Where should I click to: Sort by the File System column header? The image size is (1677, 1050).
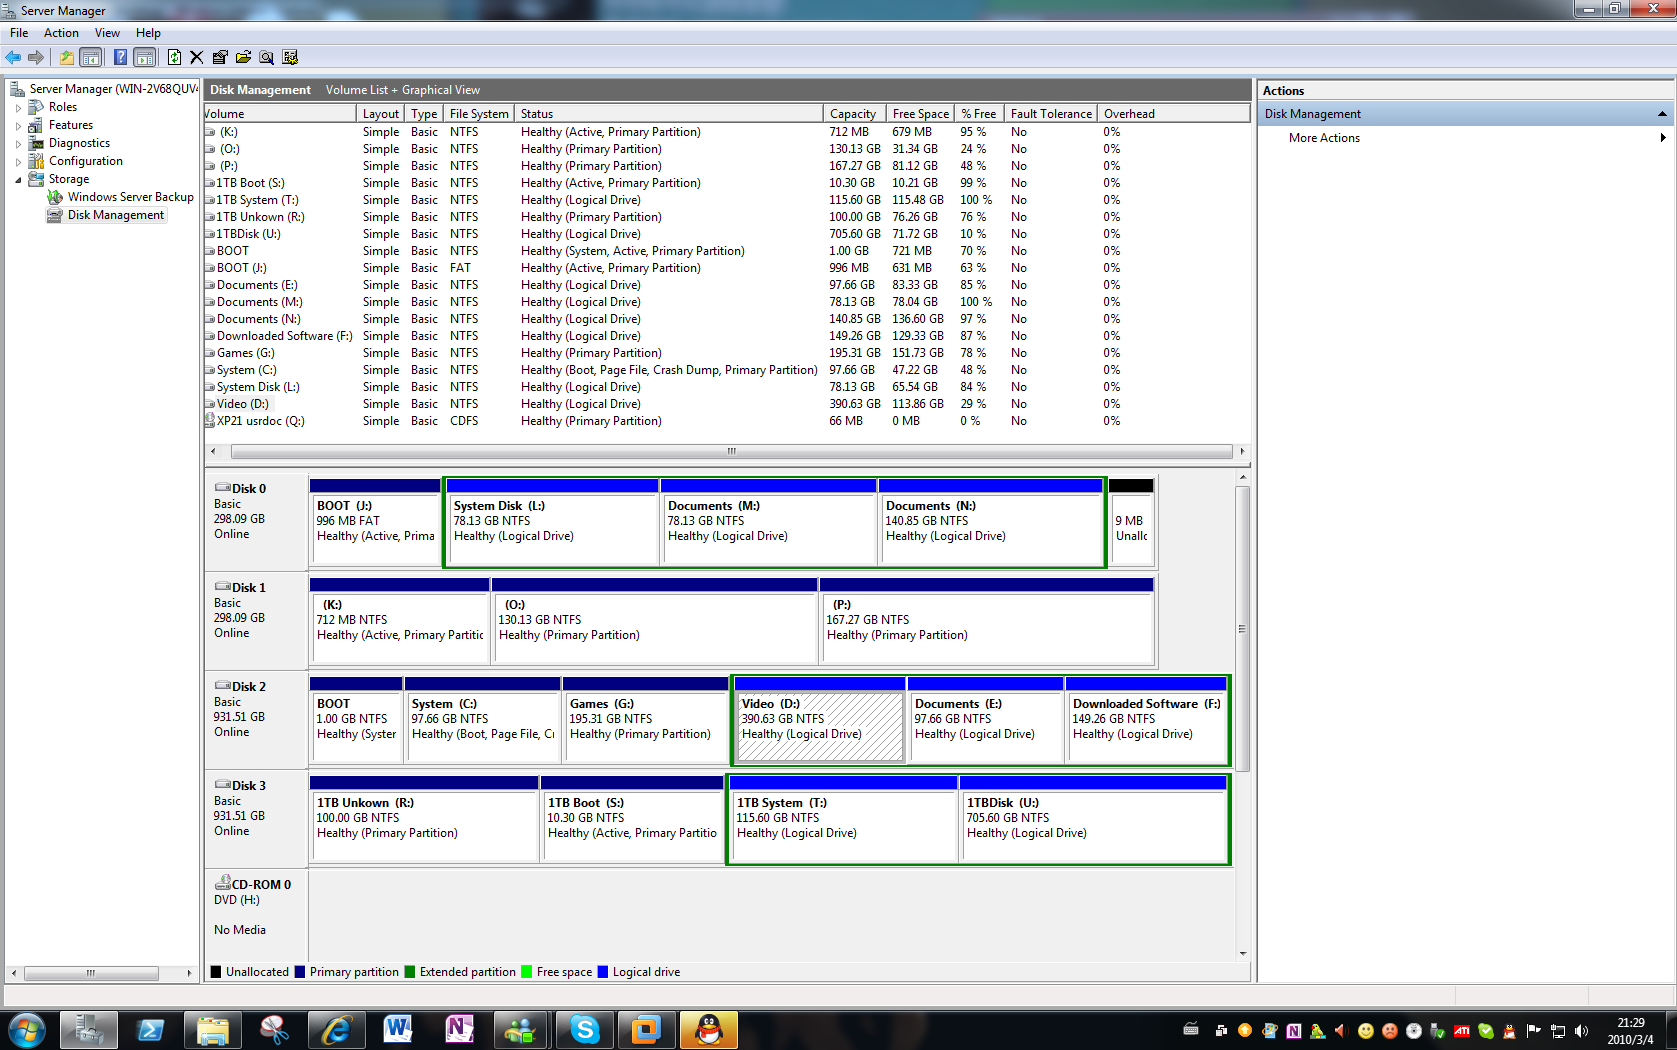(x=479, y=114)
